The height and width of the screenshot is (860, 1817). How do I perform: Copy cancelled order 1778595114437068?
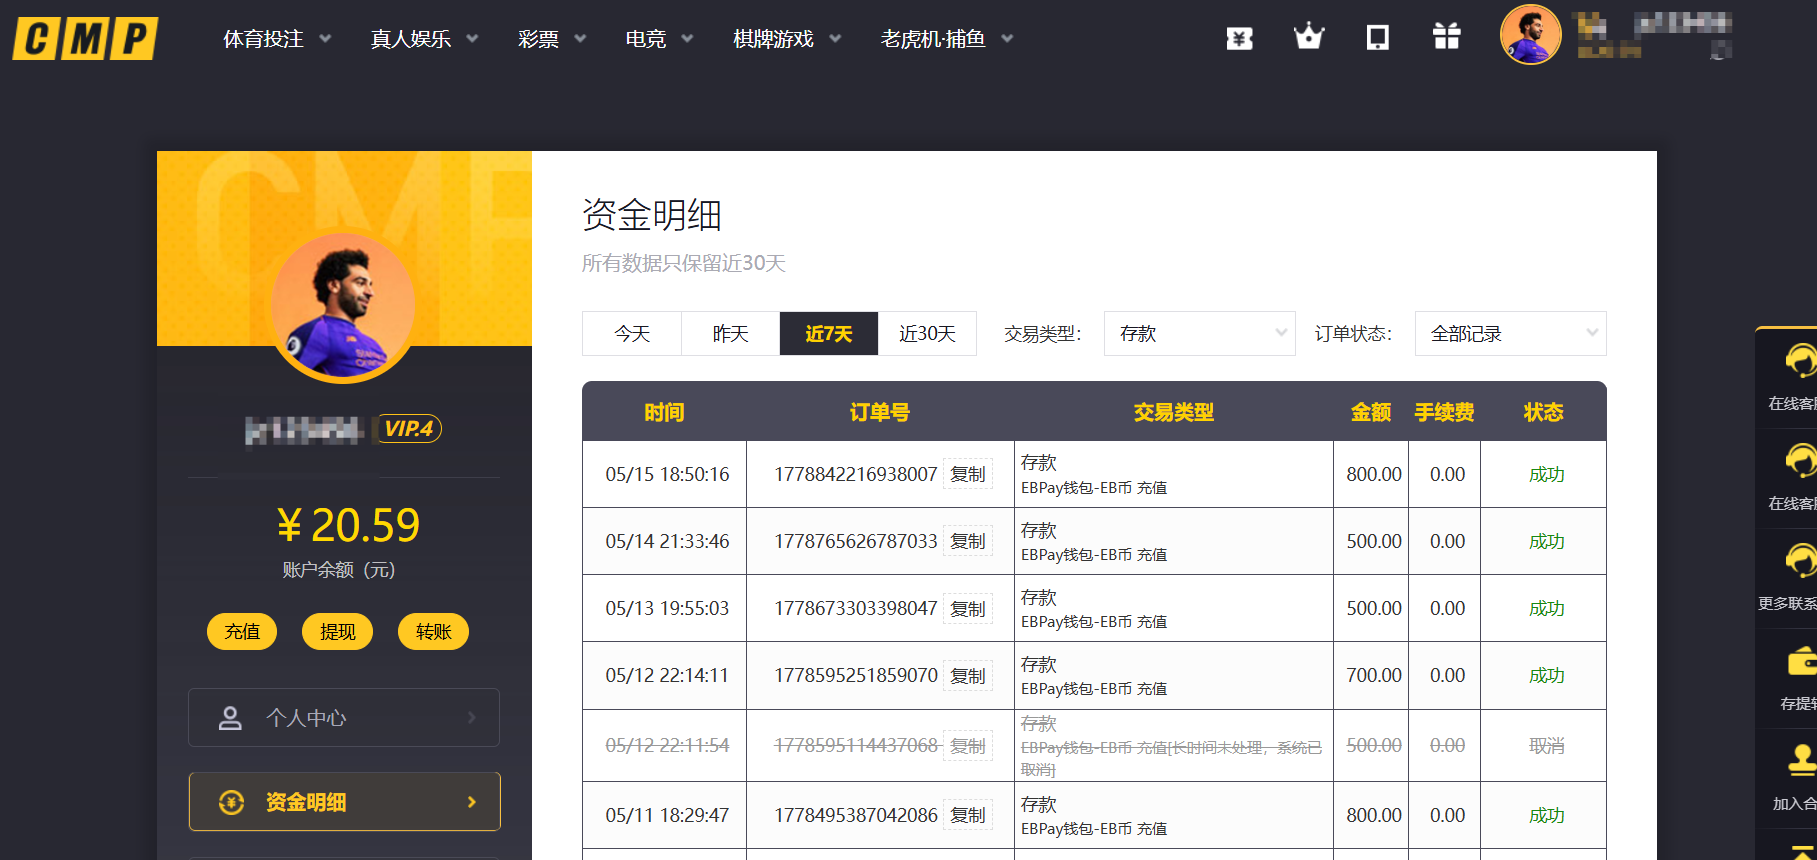[x=968, y=745]
